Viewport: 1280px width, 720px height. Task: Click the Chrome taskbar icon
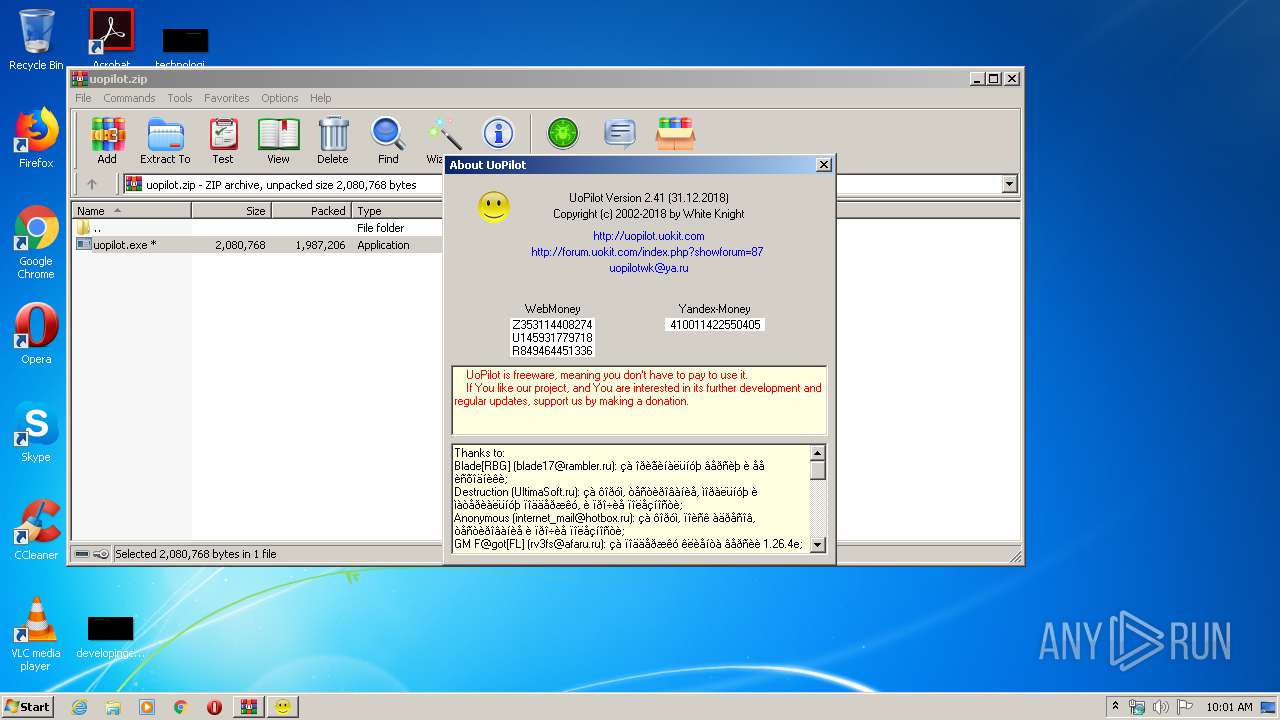[x=181, y=707]
